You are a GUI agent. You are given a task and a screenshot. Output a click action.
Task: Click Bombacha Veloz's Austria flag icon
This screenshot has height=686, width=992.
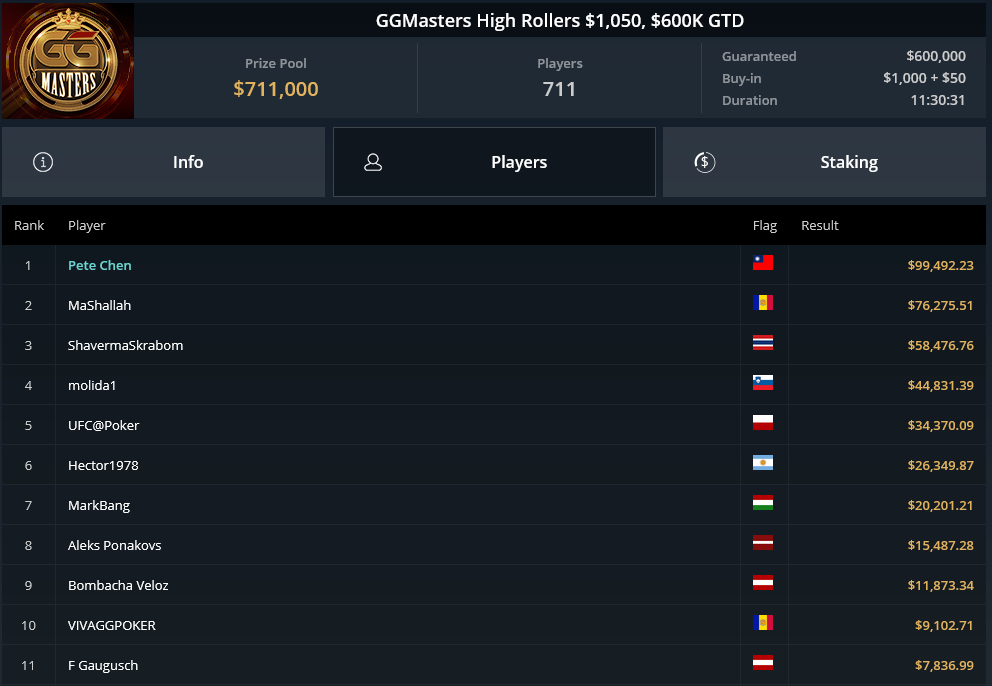pos(763,582)
